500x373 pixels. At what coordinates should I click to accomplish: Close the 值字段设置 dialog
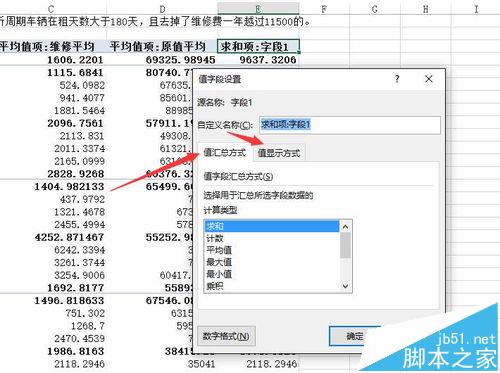pos(429,79)
